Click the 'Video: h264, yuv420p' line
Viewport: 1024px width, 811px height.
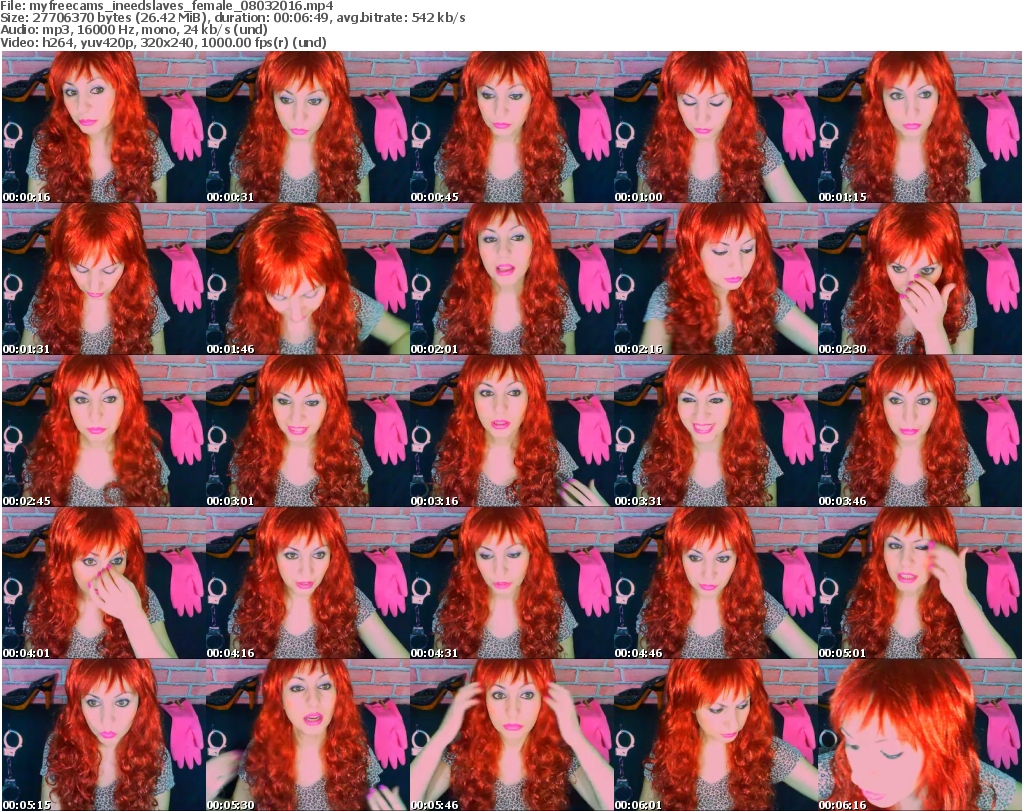(x=163, y=42)
